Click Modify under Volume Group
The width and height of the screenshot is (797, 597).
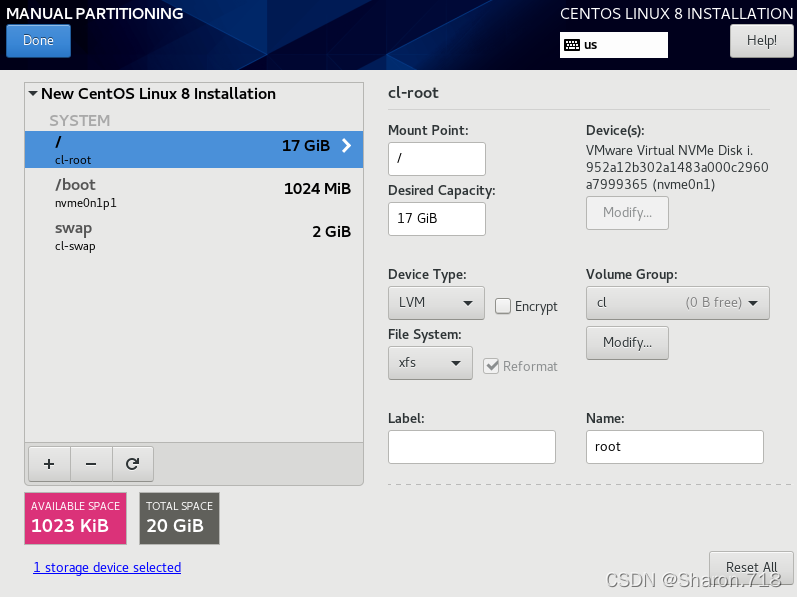pos(627,343)
